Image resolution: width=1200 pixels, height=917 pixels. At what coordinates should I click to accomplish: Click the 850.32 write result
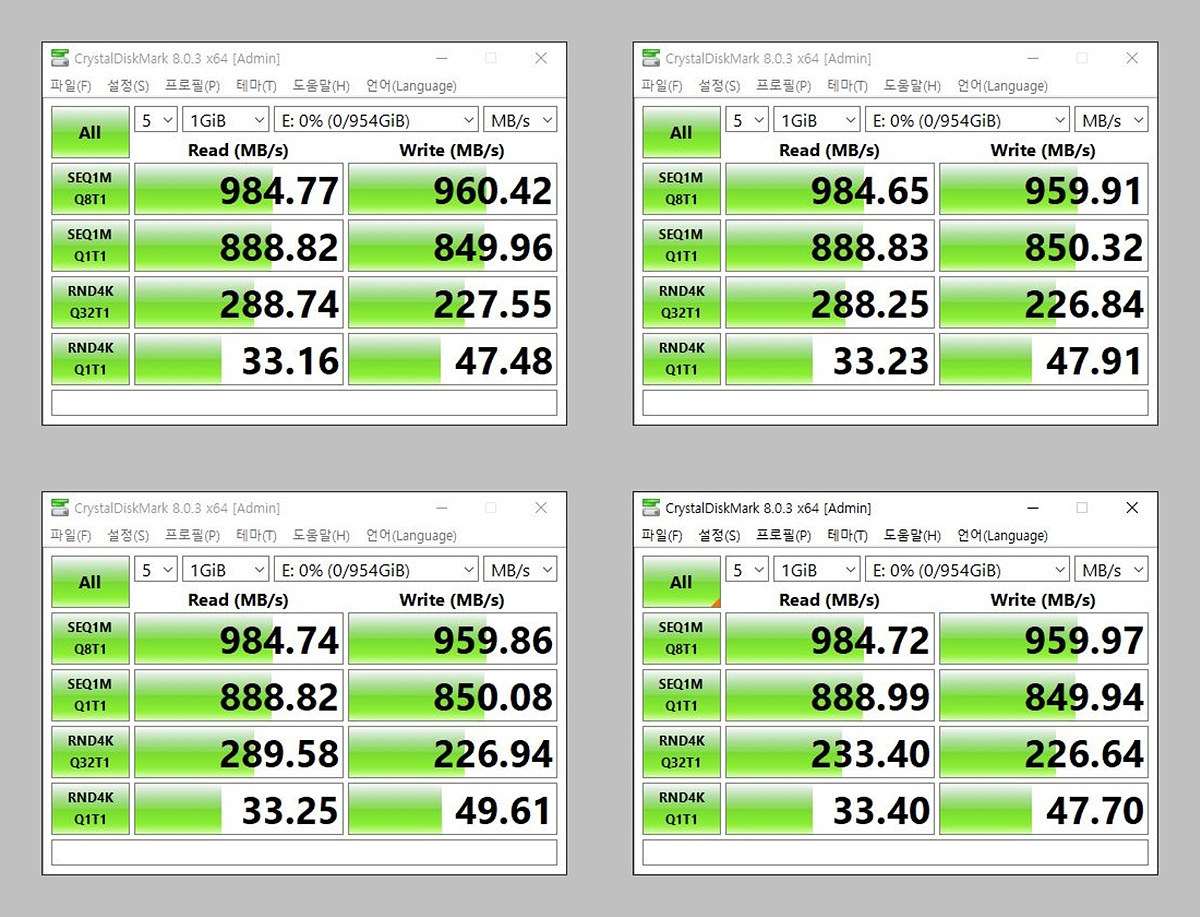1044,246
